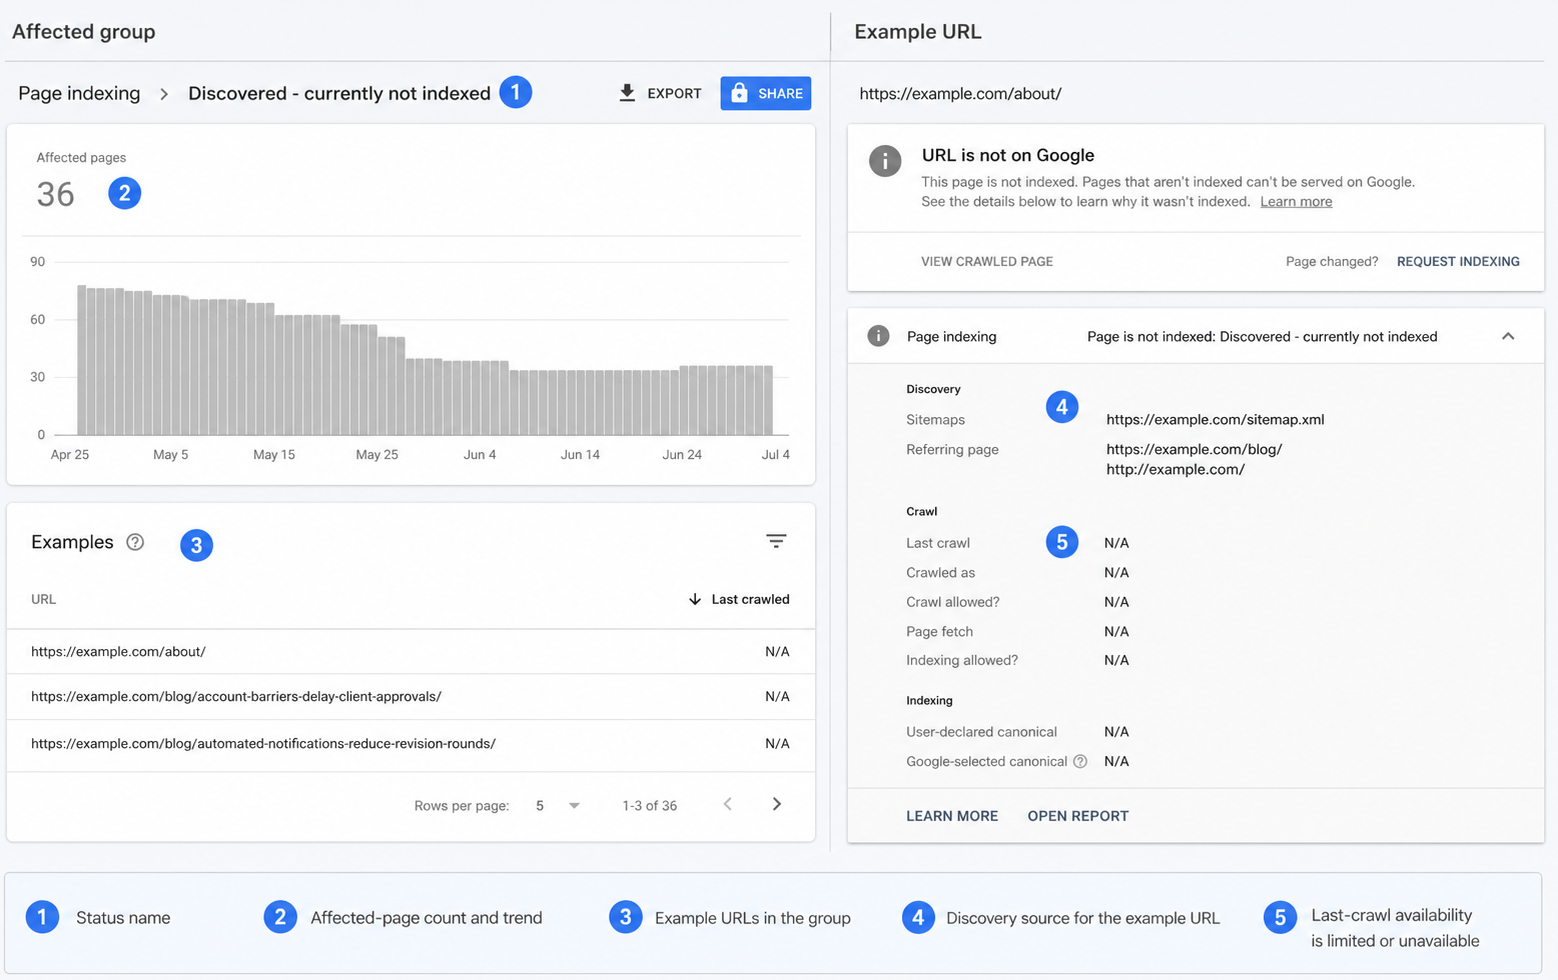Collapse the Page indexing section chevron
1558x980 pixels.
pos(1508,336)
